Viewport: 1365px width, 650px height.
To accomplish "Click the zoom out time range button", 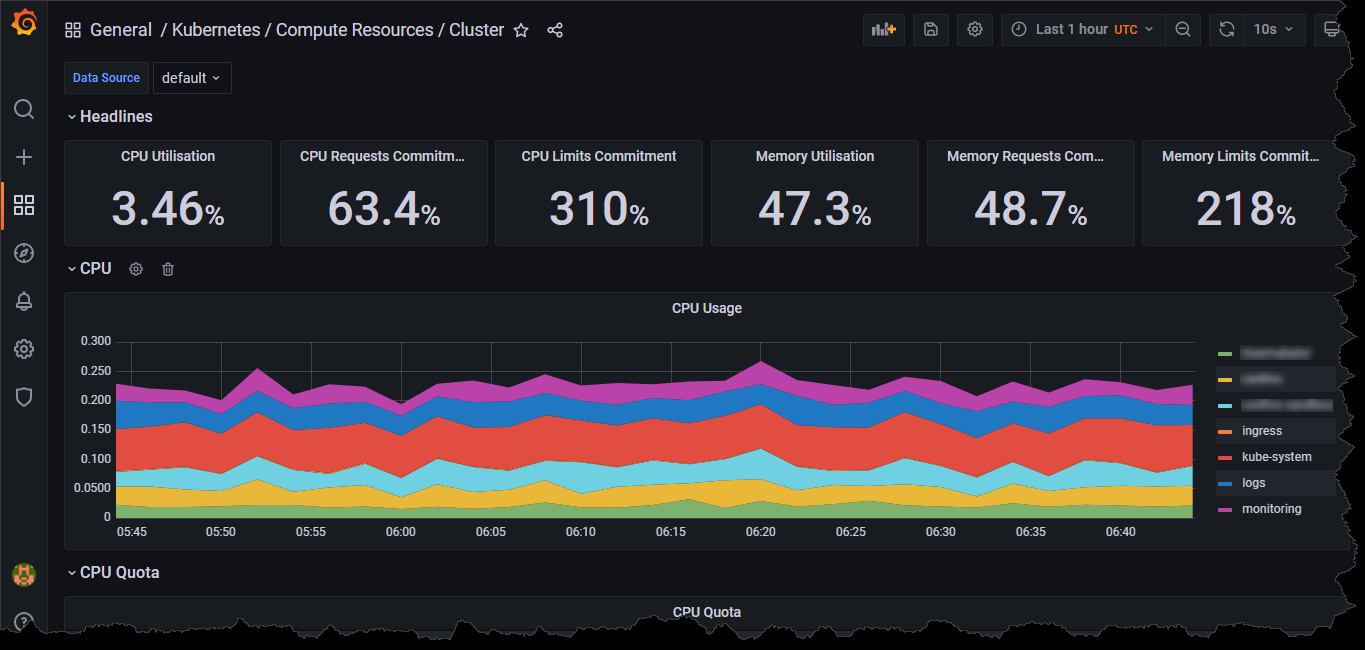I will 1182,30.
